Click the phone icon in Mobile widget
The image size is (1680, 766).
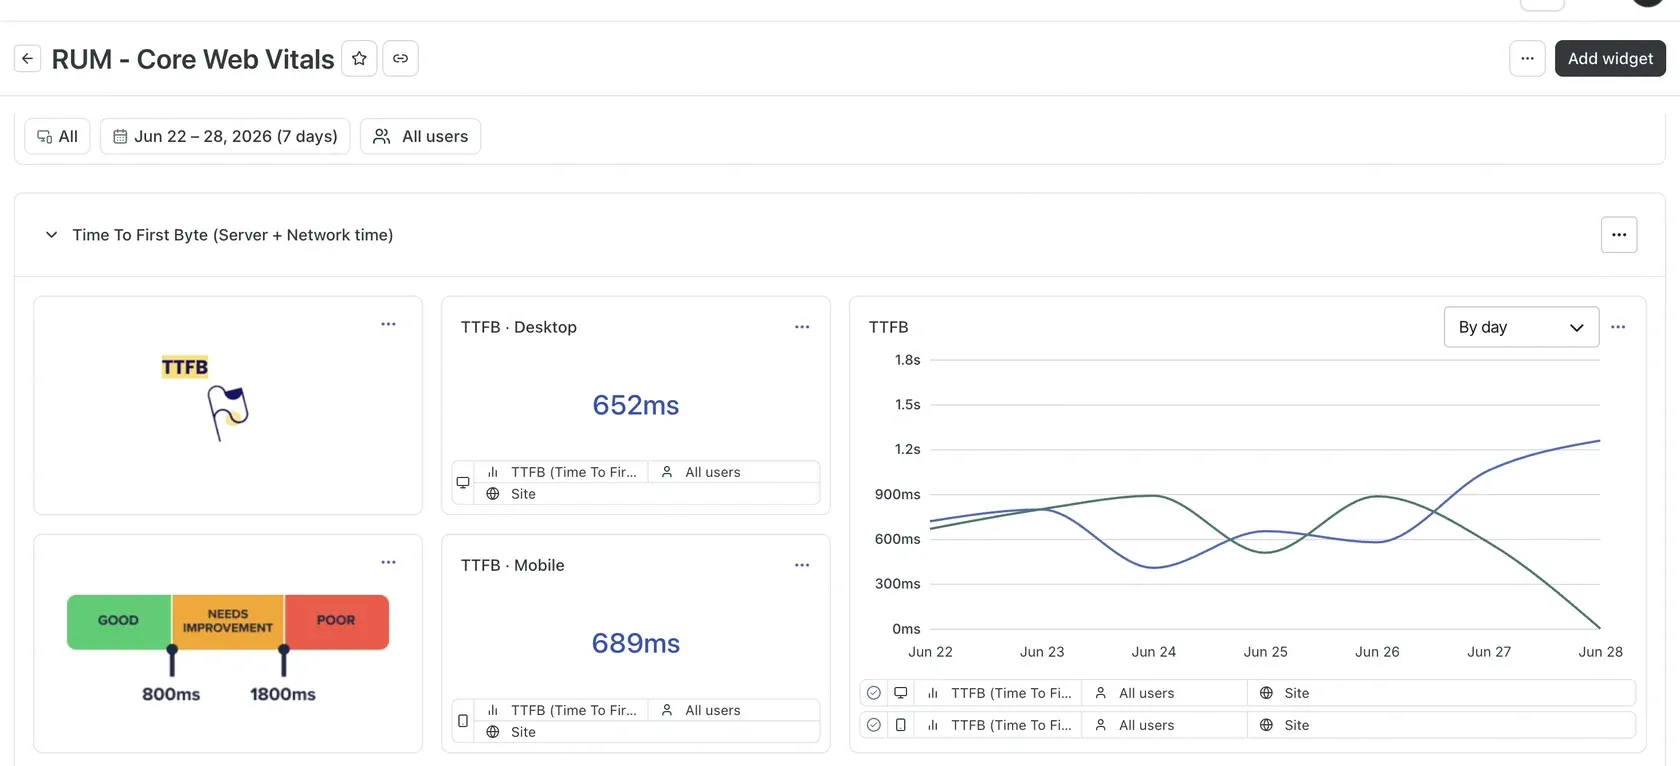click(x=463, y=721)
